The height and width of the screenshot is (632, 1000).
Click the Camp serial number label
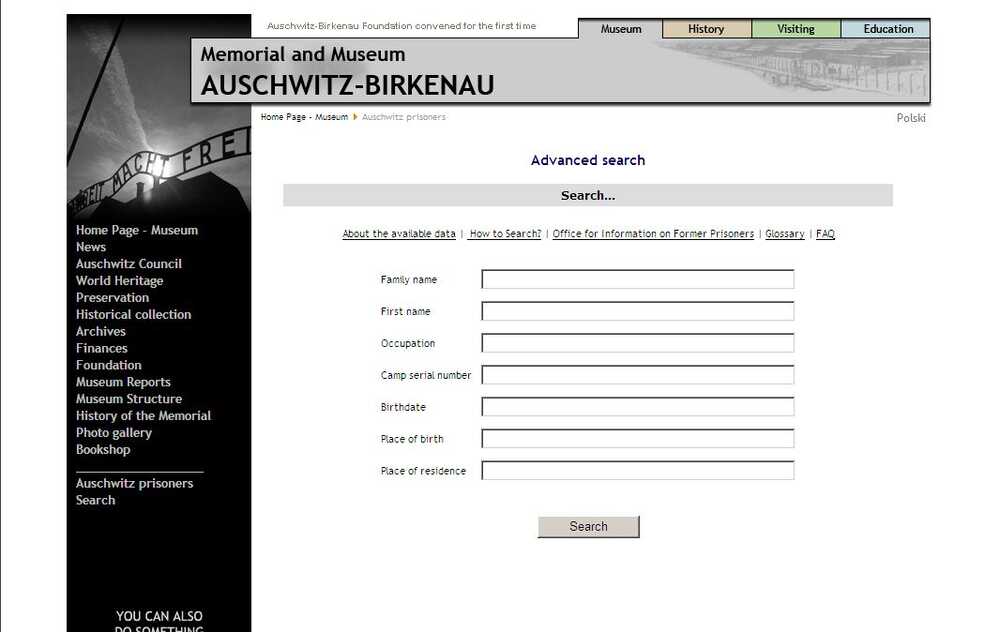point(426,376)
